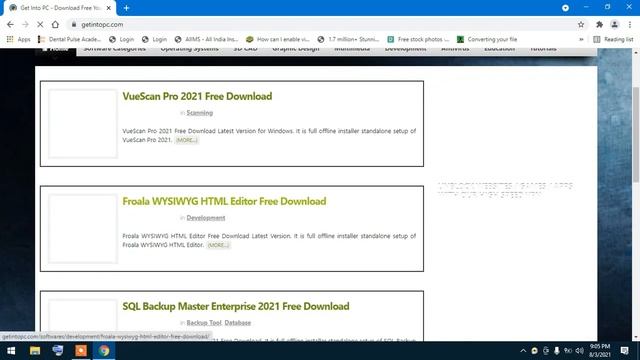This screenshot has width=640, height=360.
Task: Click the VueScan Pro post thumbnail
Action: tap(83, 124)
